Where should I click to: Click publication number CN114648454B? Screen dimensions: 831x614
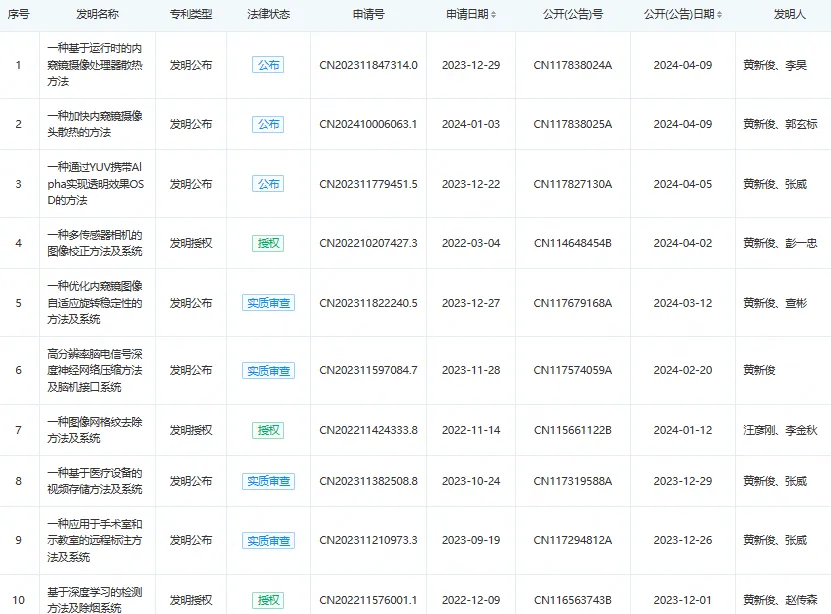(x=573, y=243)
